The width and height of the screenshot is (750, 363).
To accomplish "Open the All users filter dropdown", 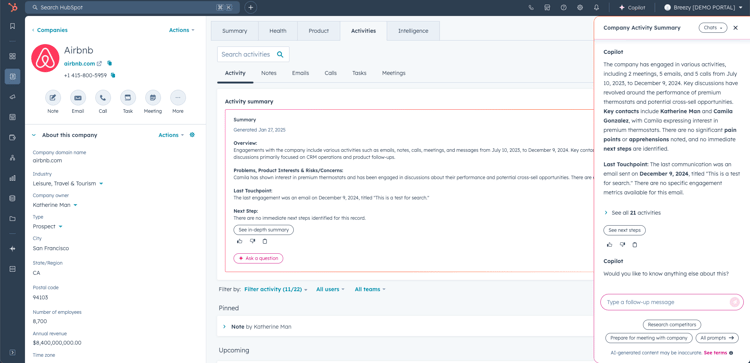I will [x=330, y=289].
